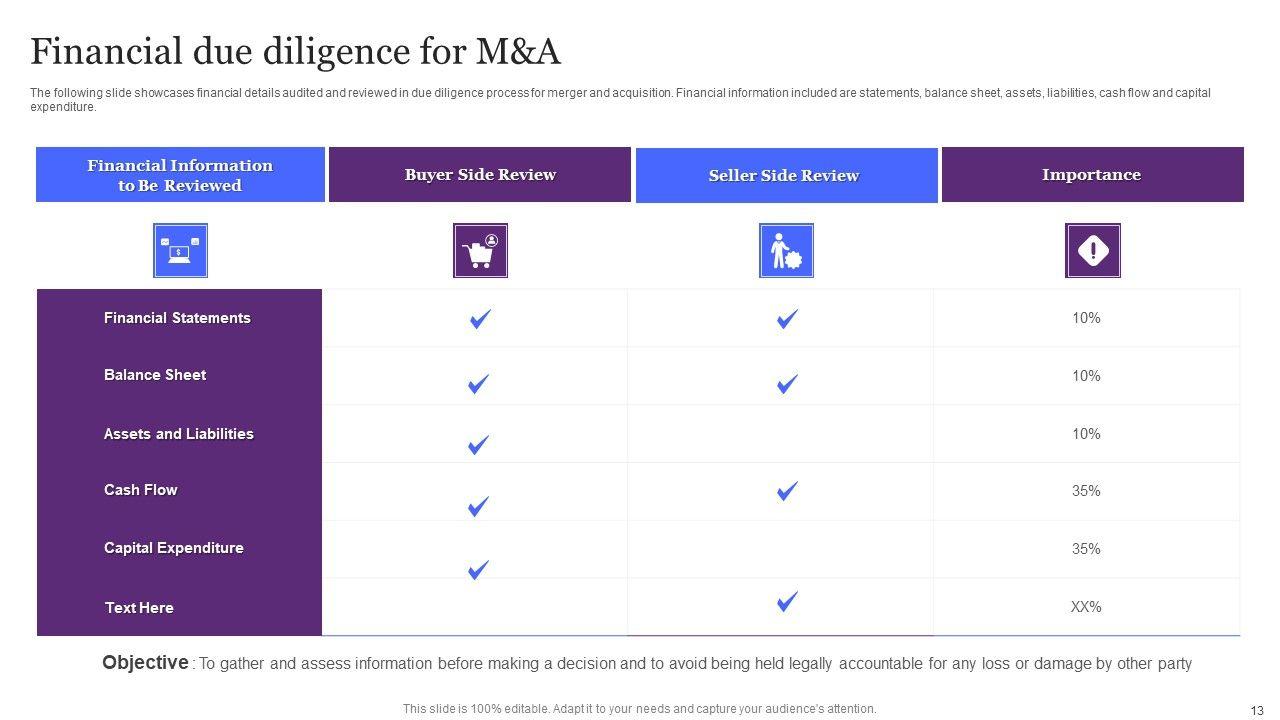Click Seller checkmark for Financial Statements
This screenshot has width=1280, height=720.
click(x=787, y=319)
